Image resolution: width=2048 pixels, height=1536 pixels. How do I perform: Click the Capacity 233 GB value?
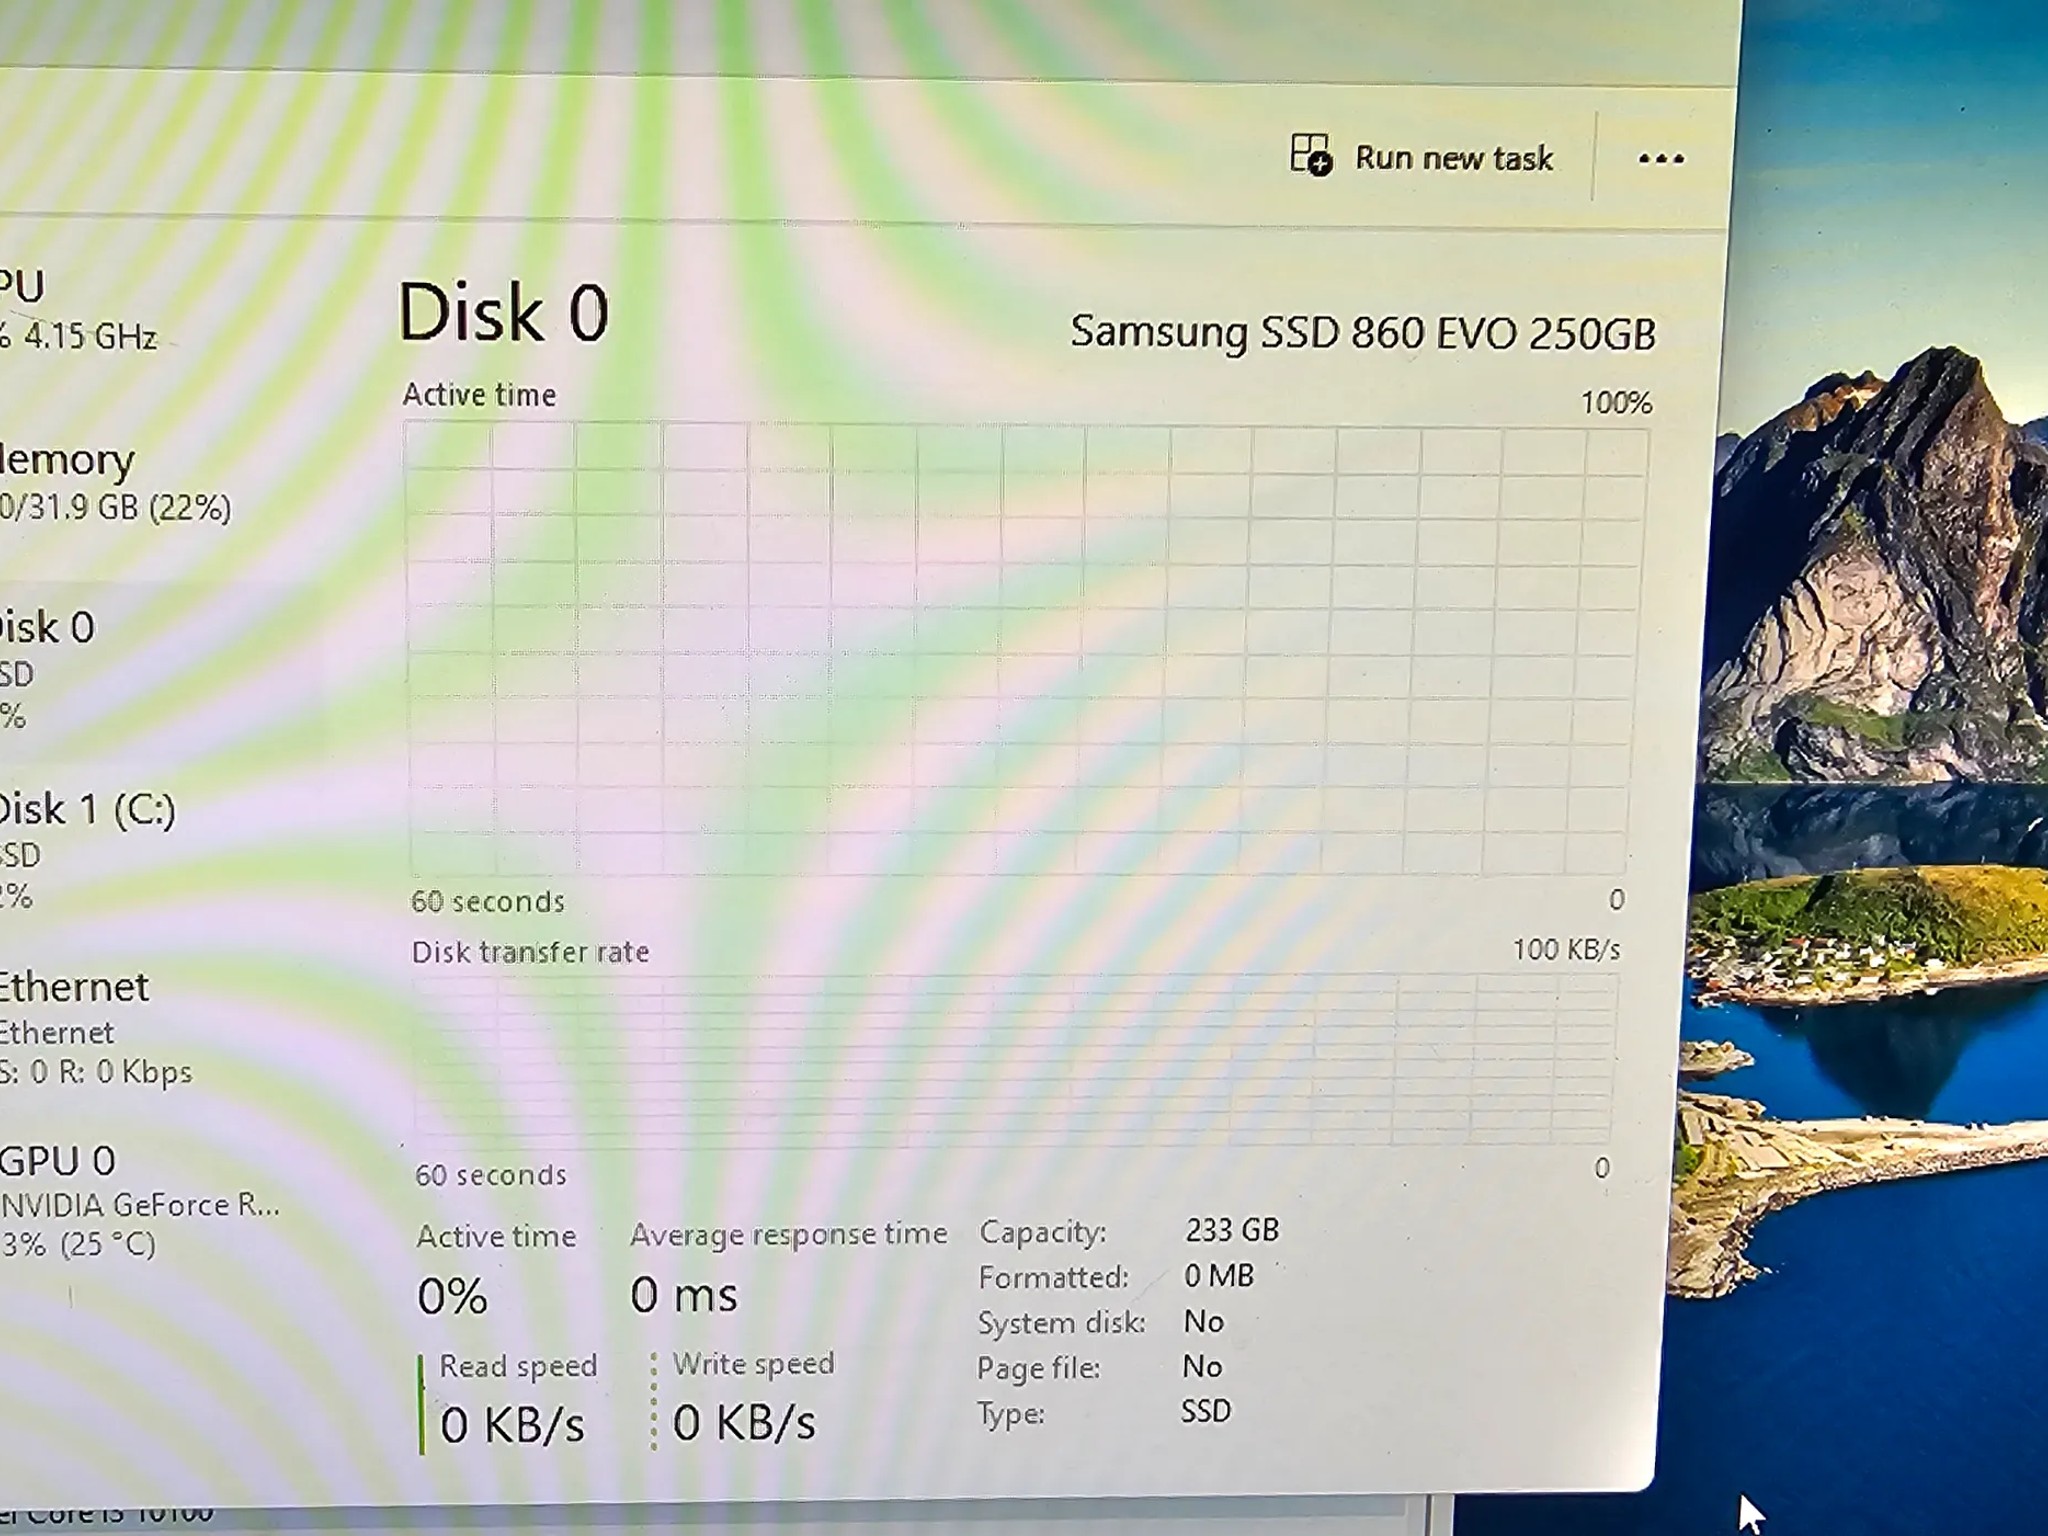click(1232, 1230)
